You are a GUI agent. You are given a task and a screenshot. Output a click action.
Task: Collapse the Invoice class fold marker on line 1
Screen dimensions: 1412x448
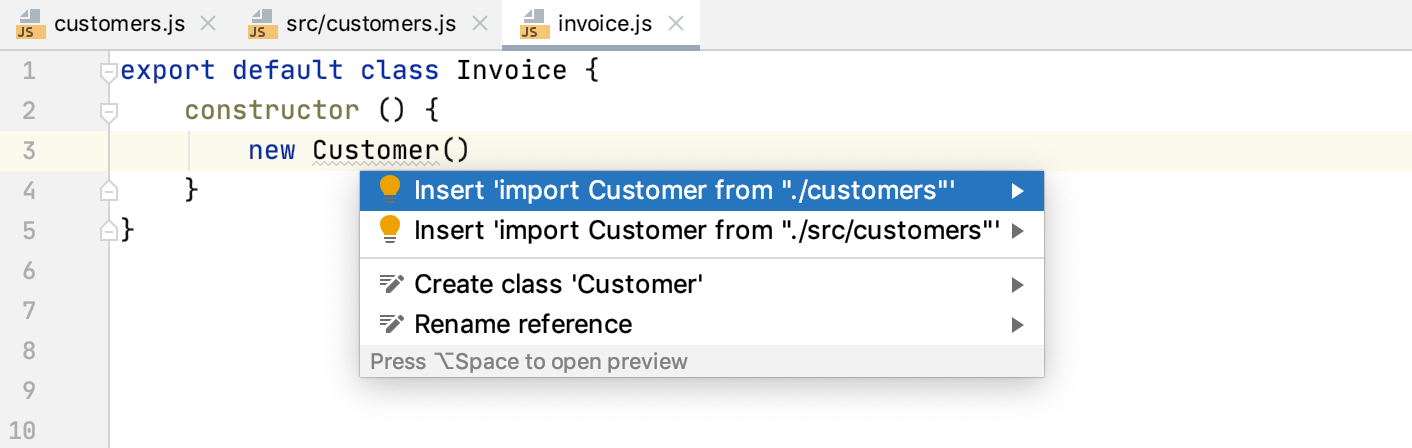point(109,72)
